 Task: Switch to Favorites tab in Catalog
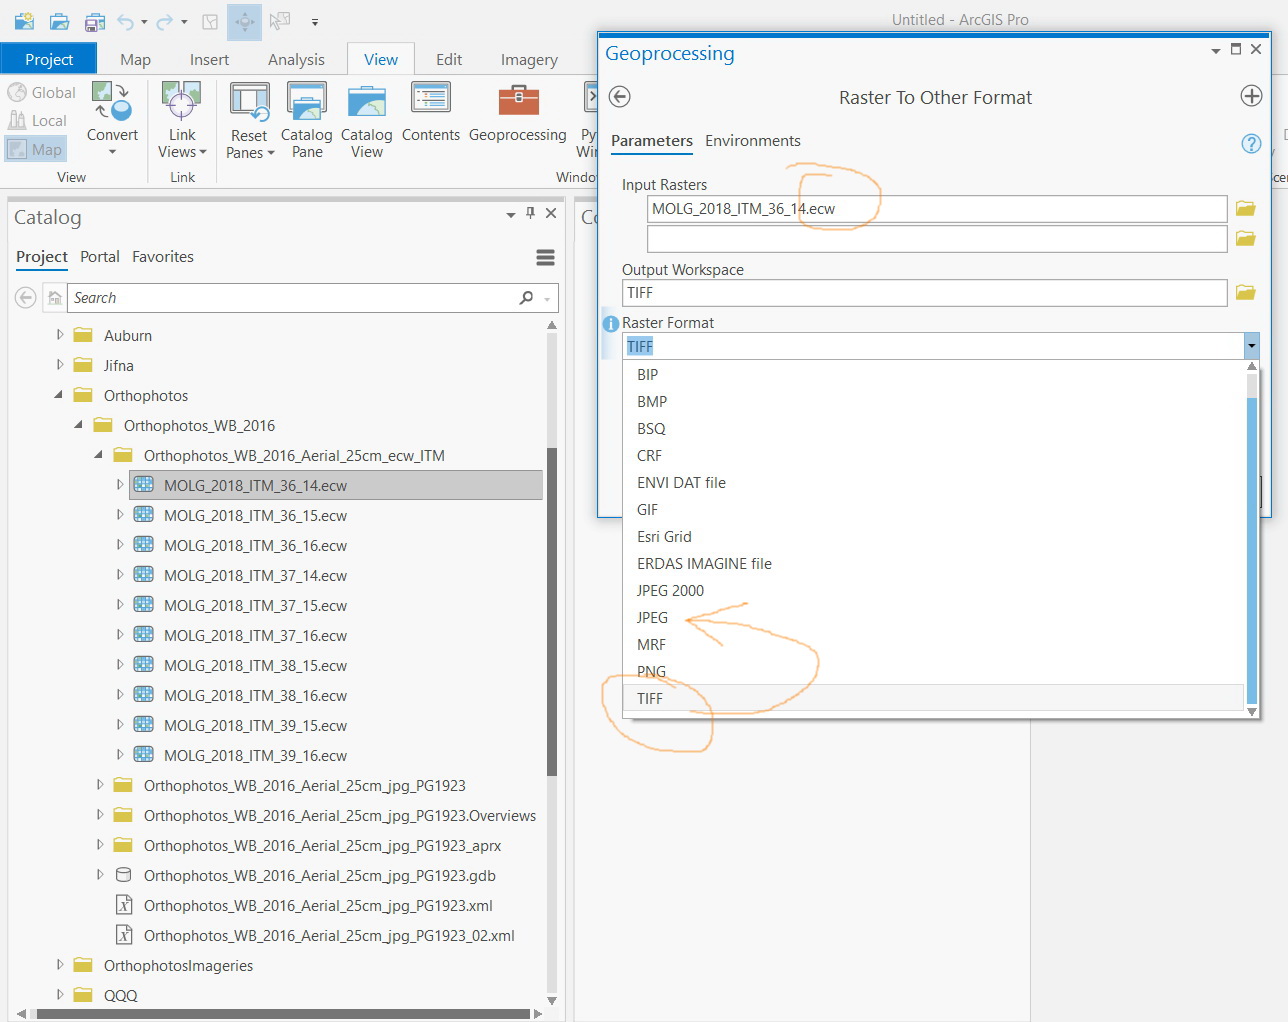[163, 257]
